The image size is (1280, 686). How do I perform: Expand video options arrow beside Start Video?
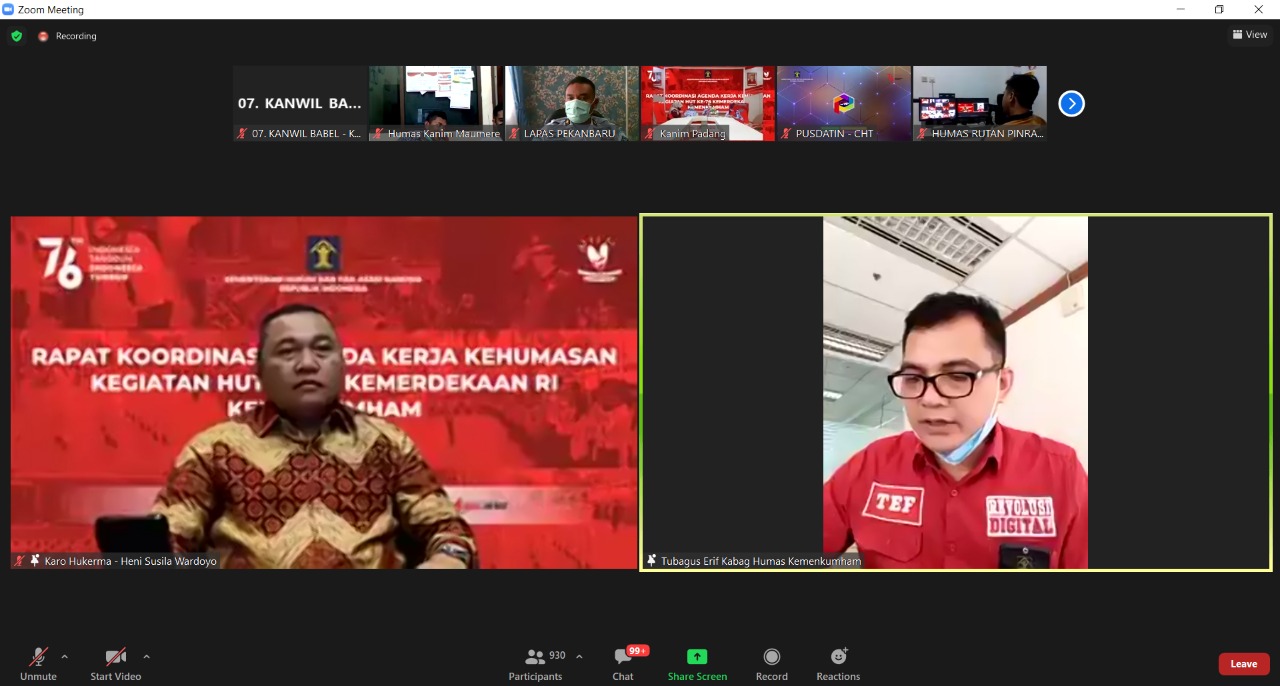pos(146,657)
